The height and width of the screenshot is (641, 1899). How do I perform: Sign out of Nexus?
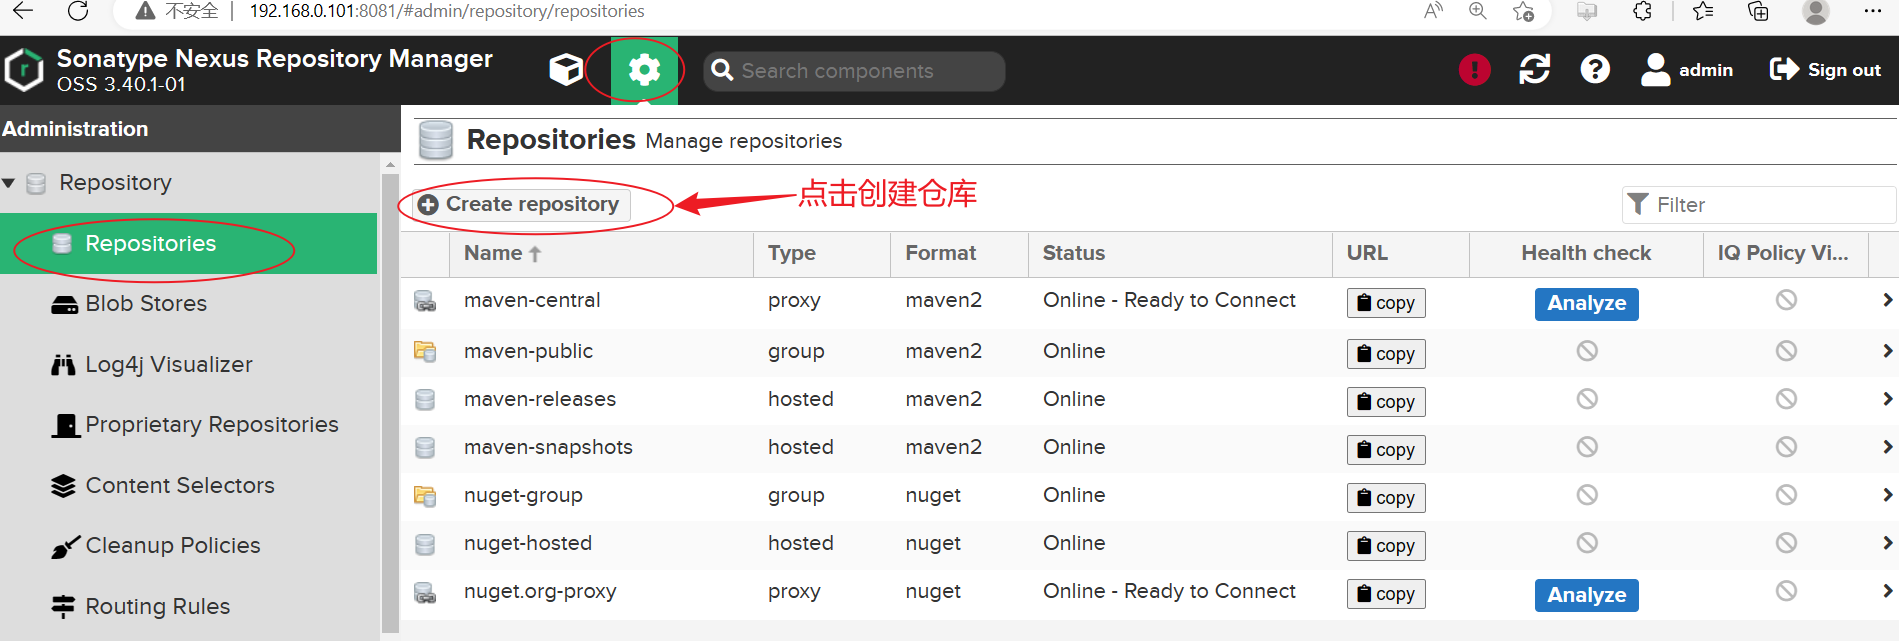tap(1826, 70)
